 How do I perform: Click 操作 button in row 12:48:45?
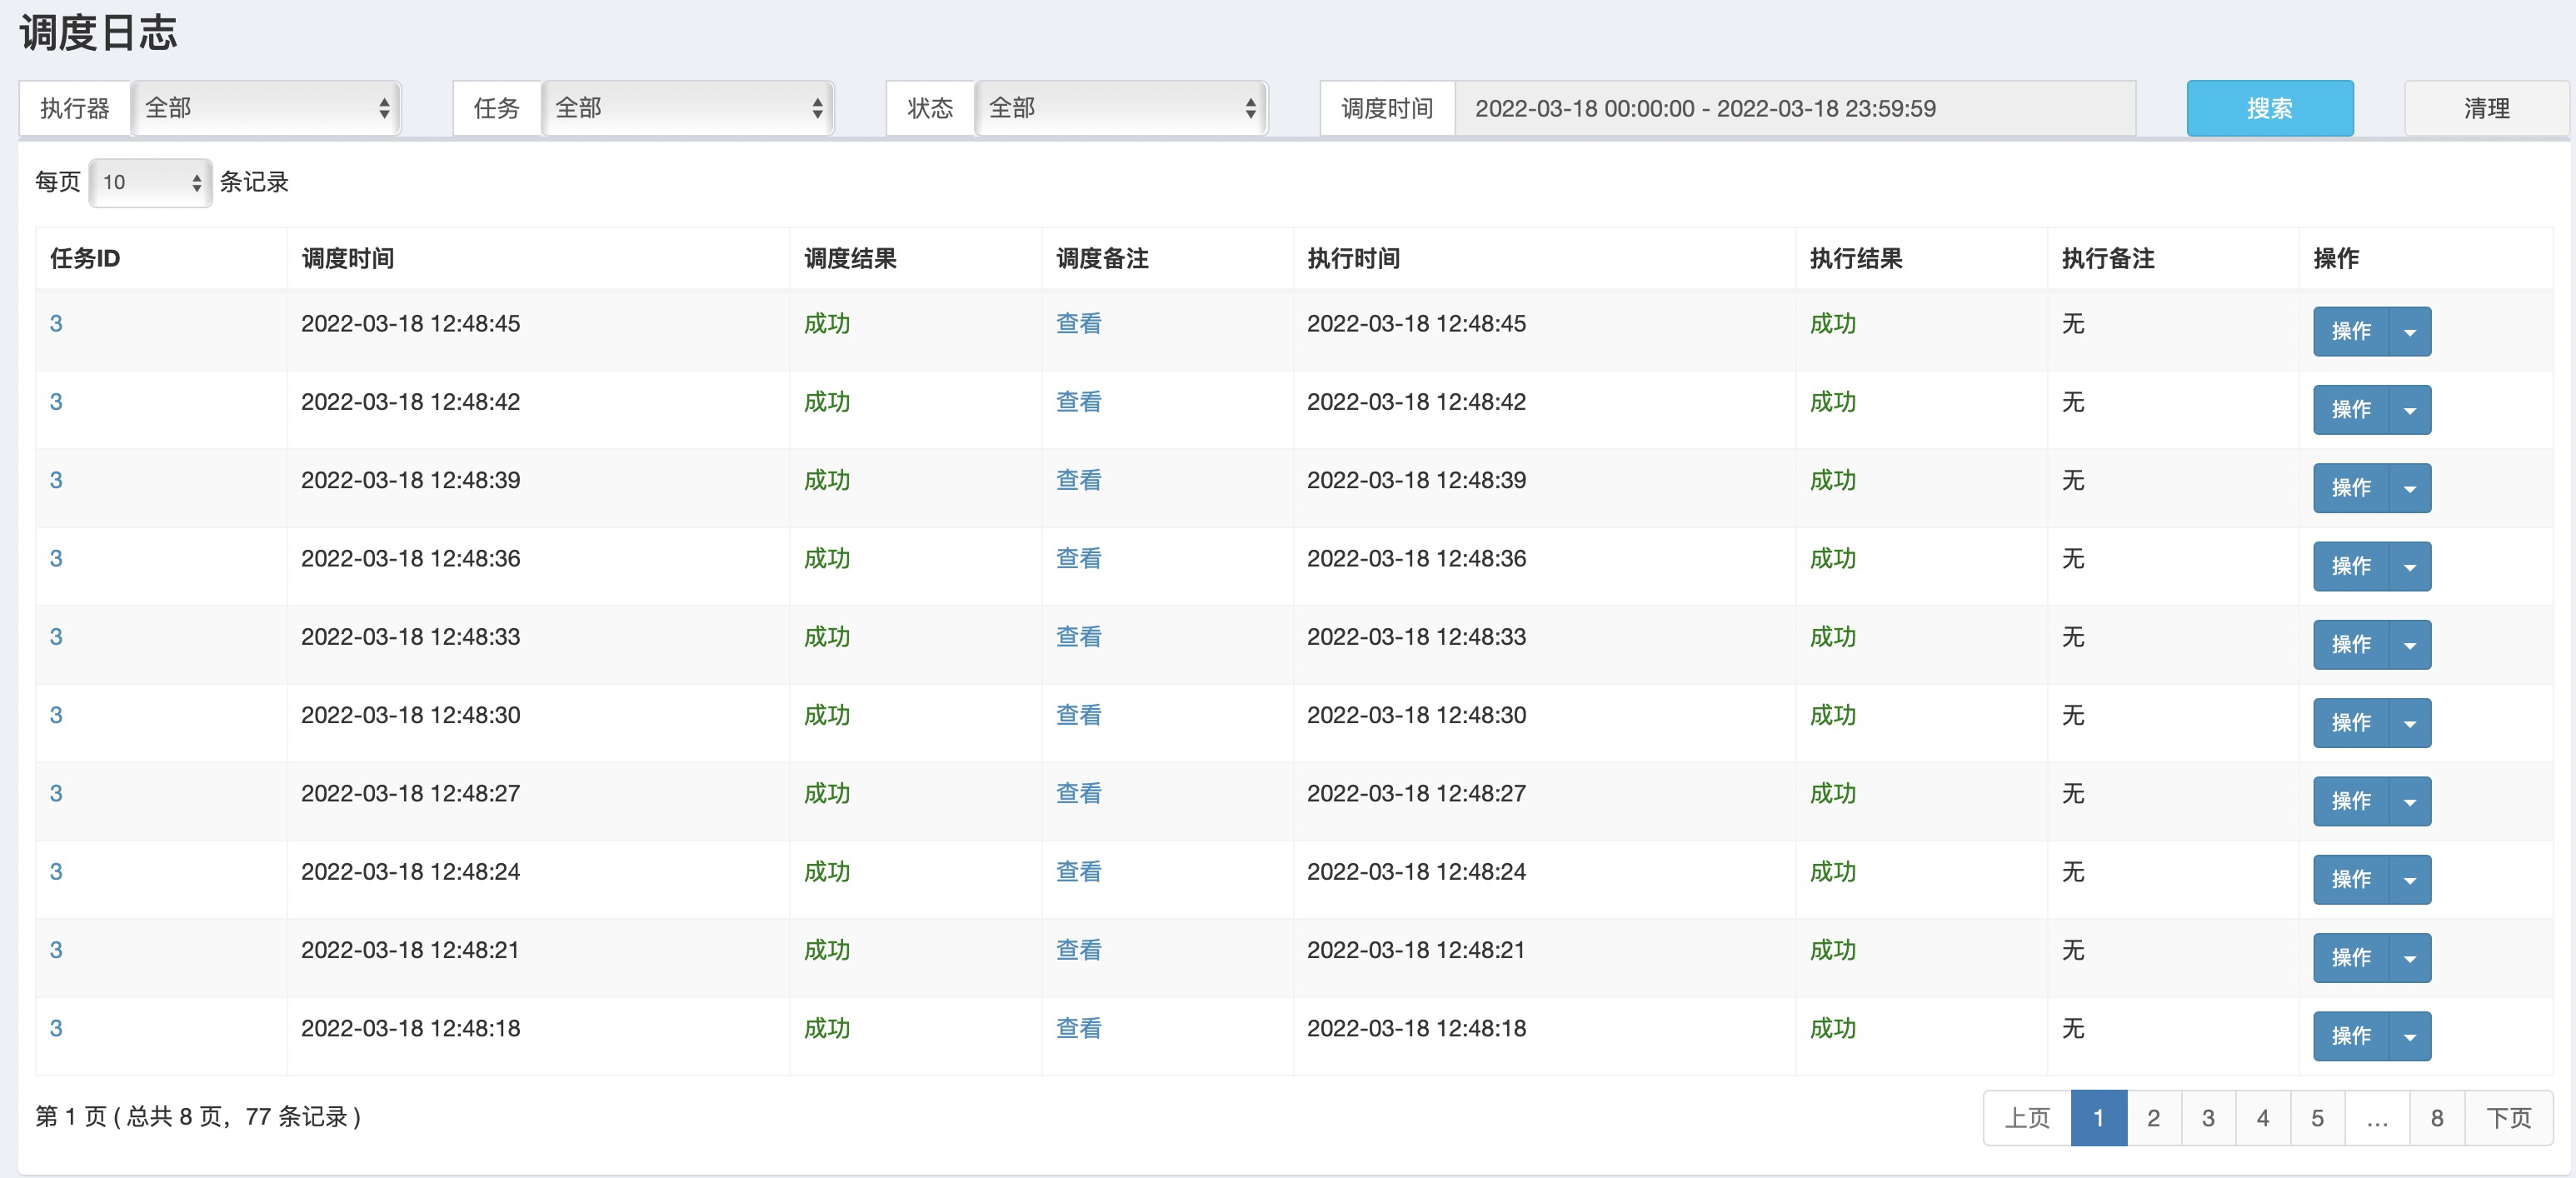coord(2351,332)
